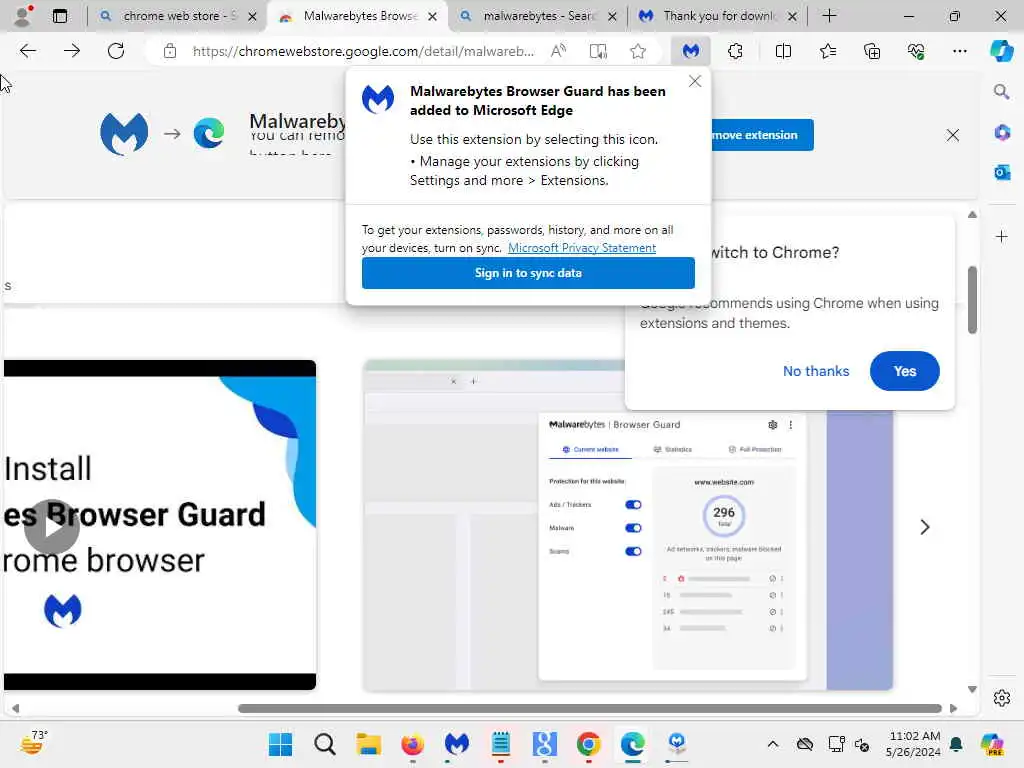Launch Firefox from taskbar
Screen dimensions: 1024x768
[412, 744]
